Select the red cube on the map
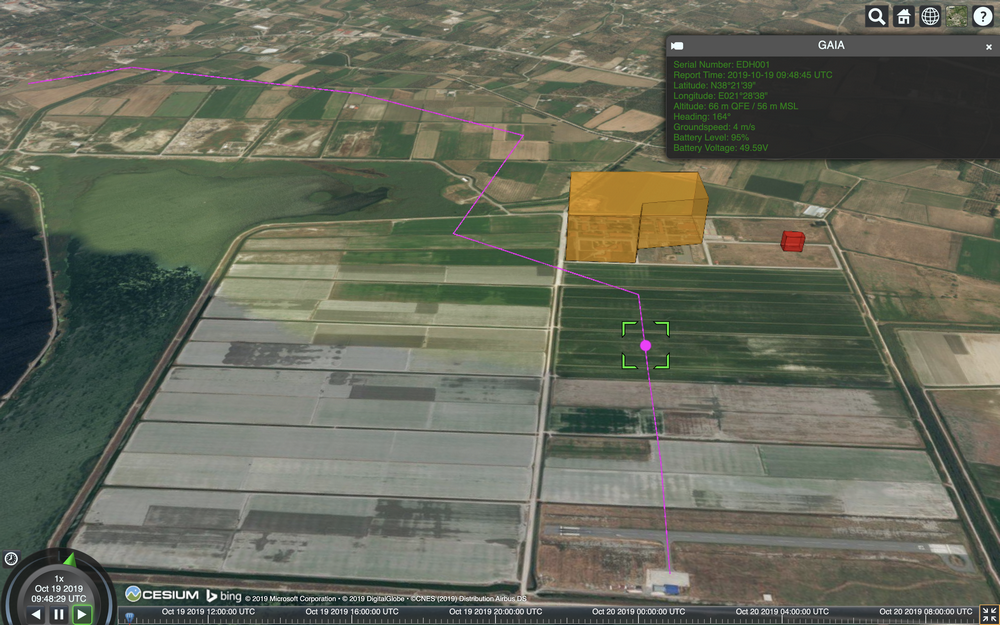 click(793, 241)
